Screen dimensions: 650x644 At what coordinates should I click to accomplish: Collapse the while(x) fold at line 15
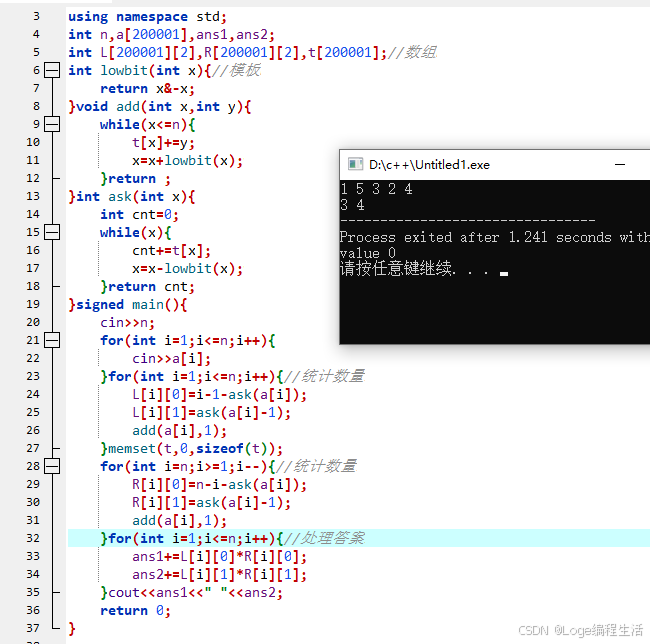[52, 232]
